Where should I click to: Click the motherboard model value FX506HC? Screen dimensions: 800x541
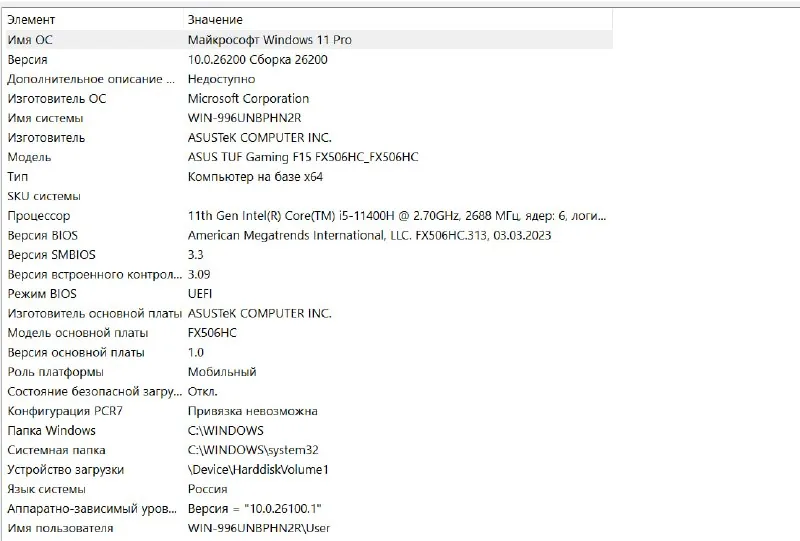[x=212, y=333]
